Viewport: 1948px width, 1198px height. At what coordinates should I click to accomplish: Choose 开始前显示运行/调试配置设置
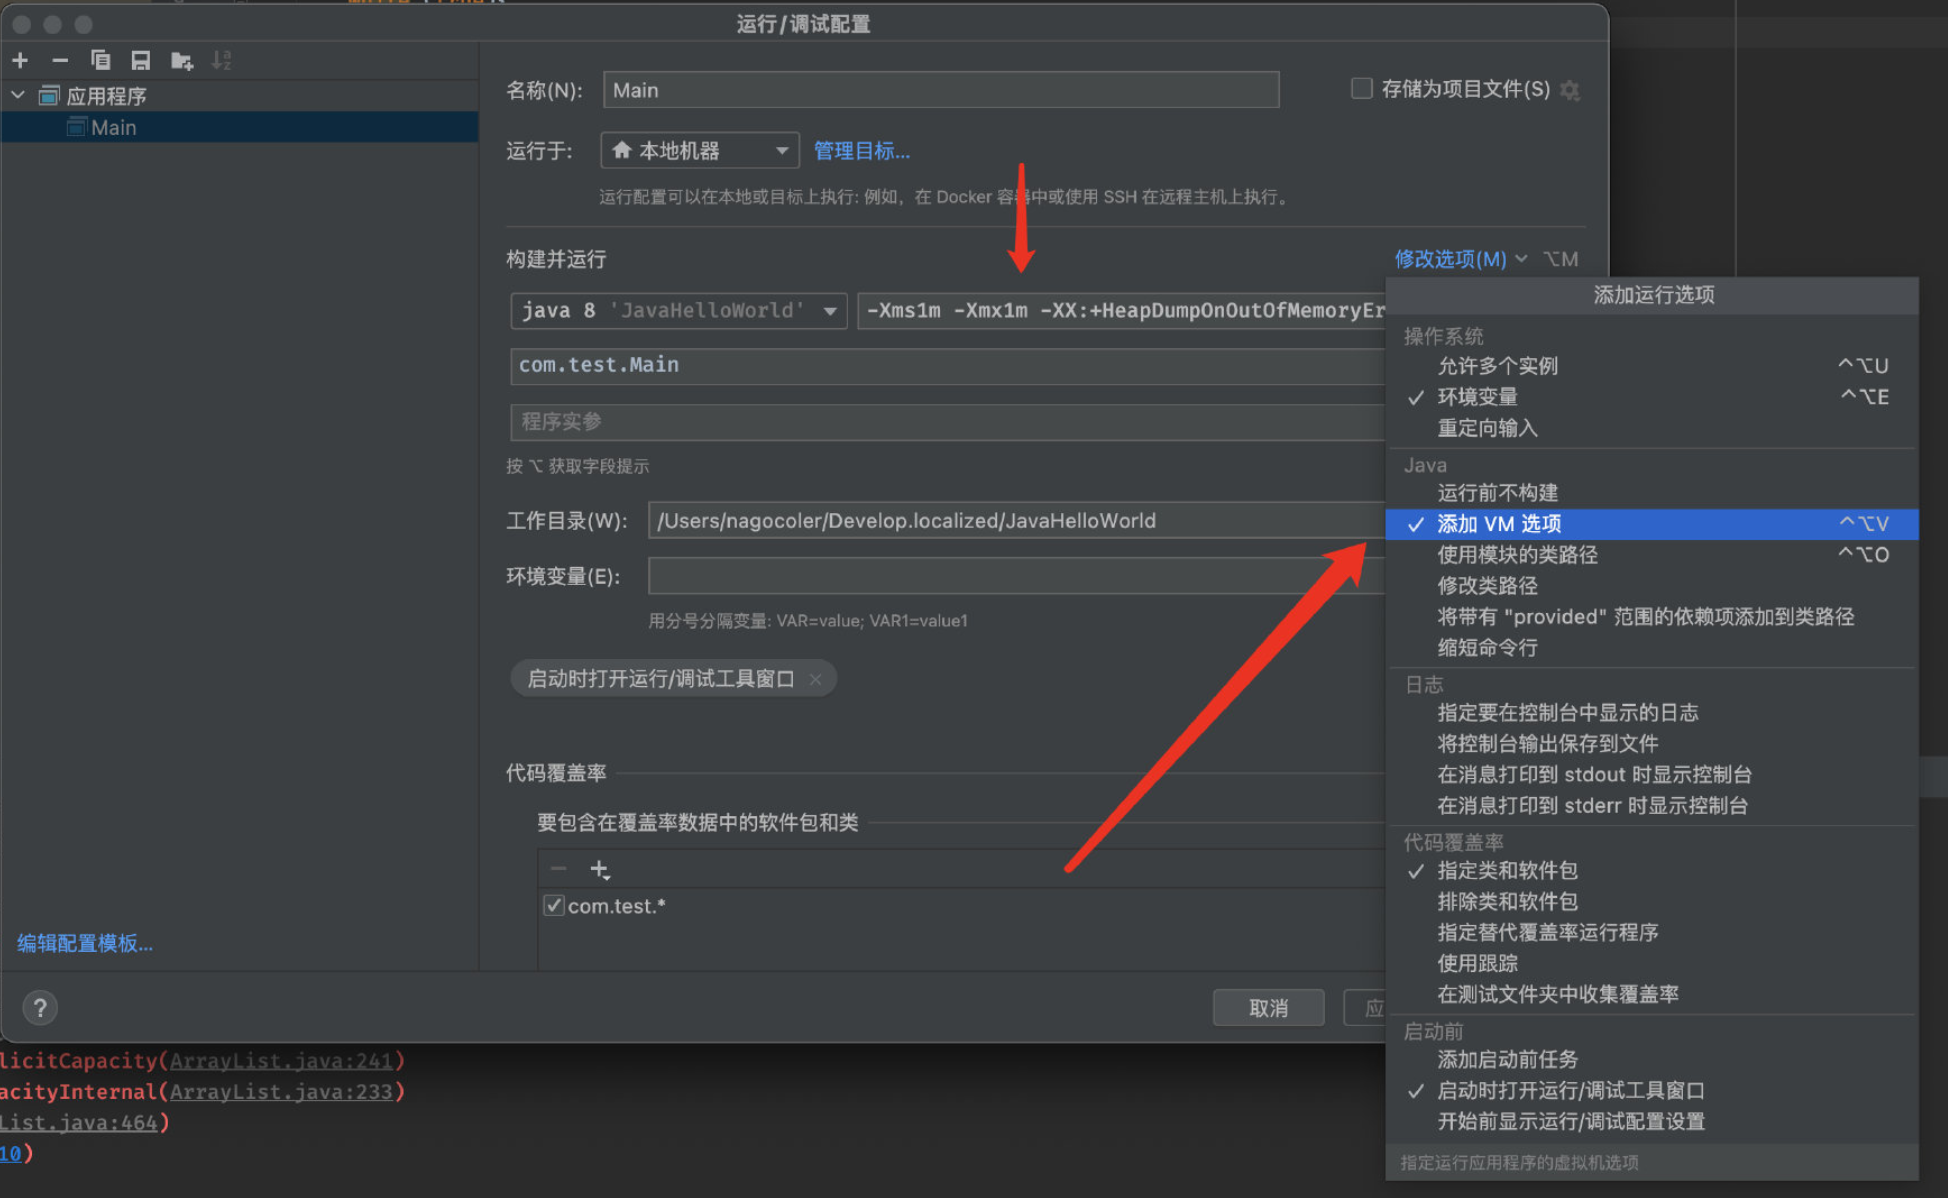(1652, 1122)
